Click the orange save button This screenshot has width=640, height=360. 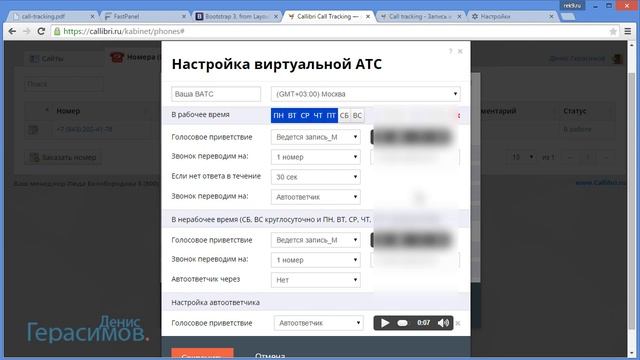202,354
